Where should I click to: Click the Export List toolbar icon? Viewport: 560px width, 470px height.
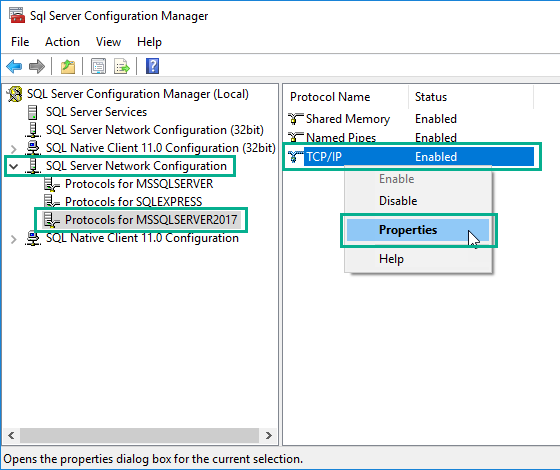[121, 66]
